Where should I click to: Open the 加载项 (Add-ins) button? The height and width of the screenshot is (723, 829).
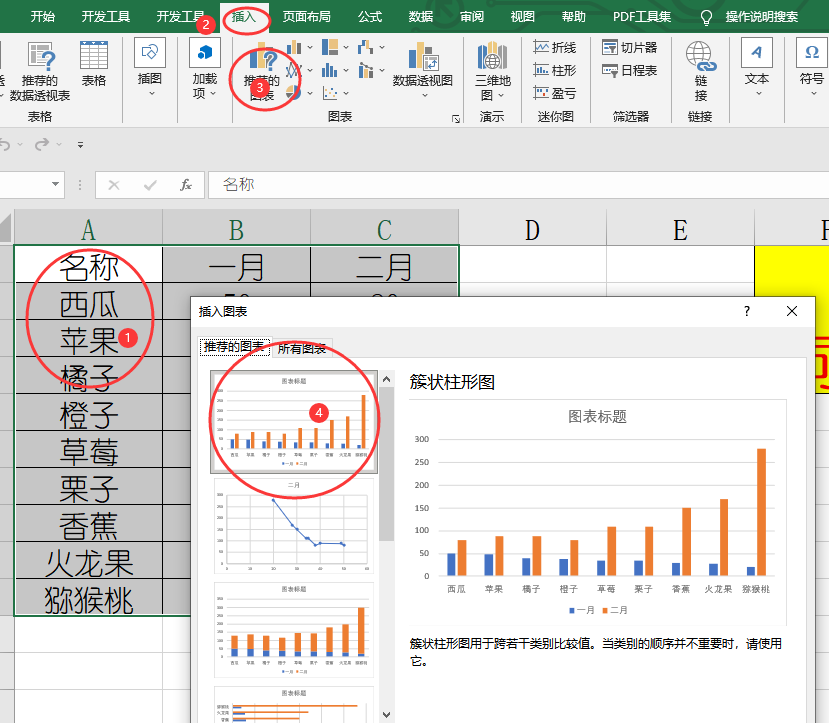(205, 68)
